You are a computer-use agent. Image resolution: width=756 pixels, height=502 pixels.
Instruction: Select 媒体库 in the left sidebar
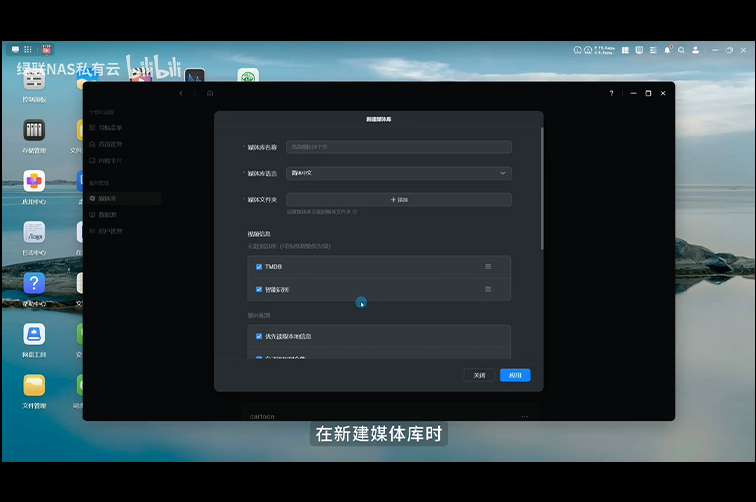click(x=107, y=199)
